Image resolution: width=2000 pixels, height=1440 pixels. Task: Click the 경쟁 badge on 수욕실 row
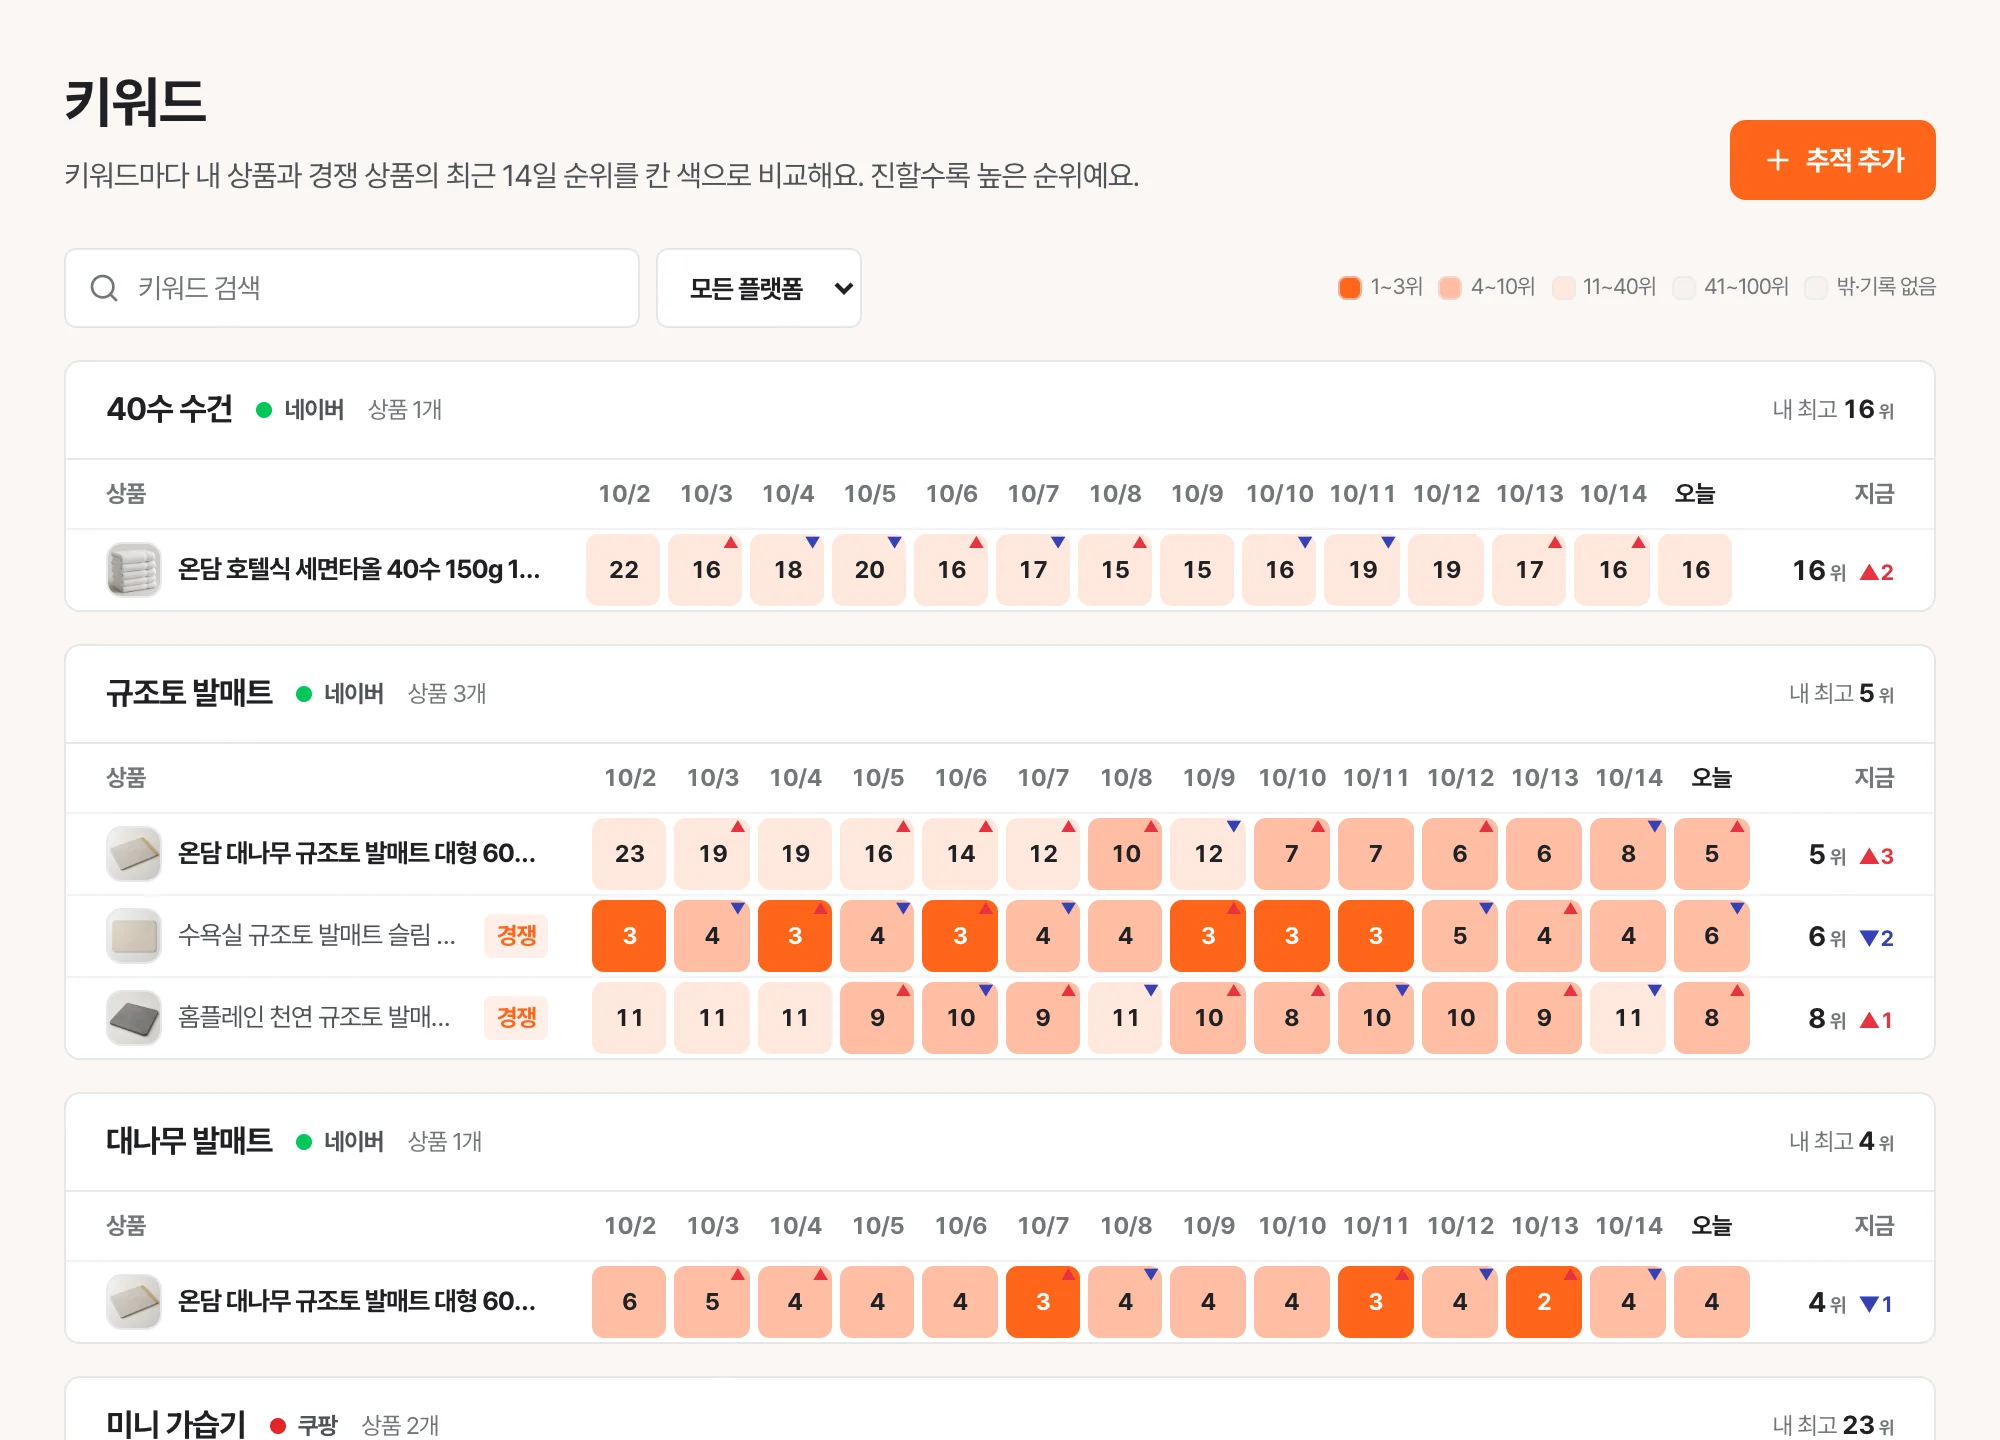click(x=516, y=936)
